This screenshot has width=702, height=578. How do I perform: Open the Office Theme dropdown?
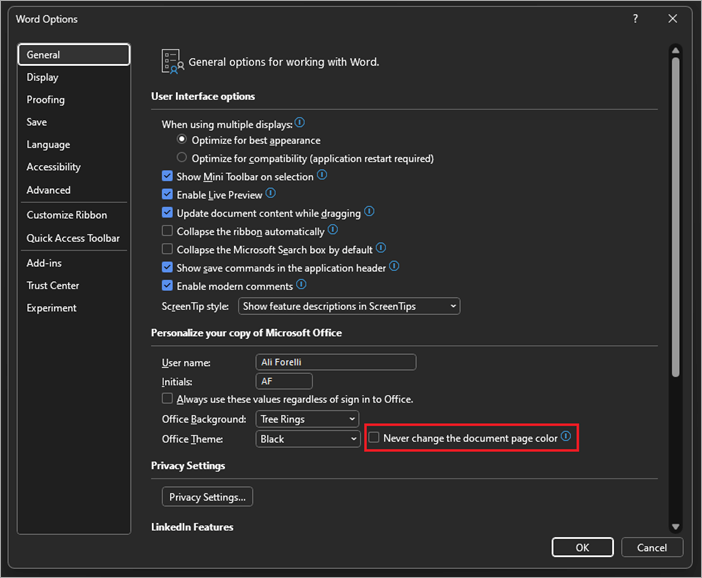click(307, 439)
